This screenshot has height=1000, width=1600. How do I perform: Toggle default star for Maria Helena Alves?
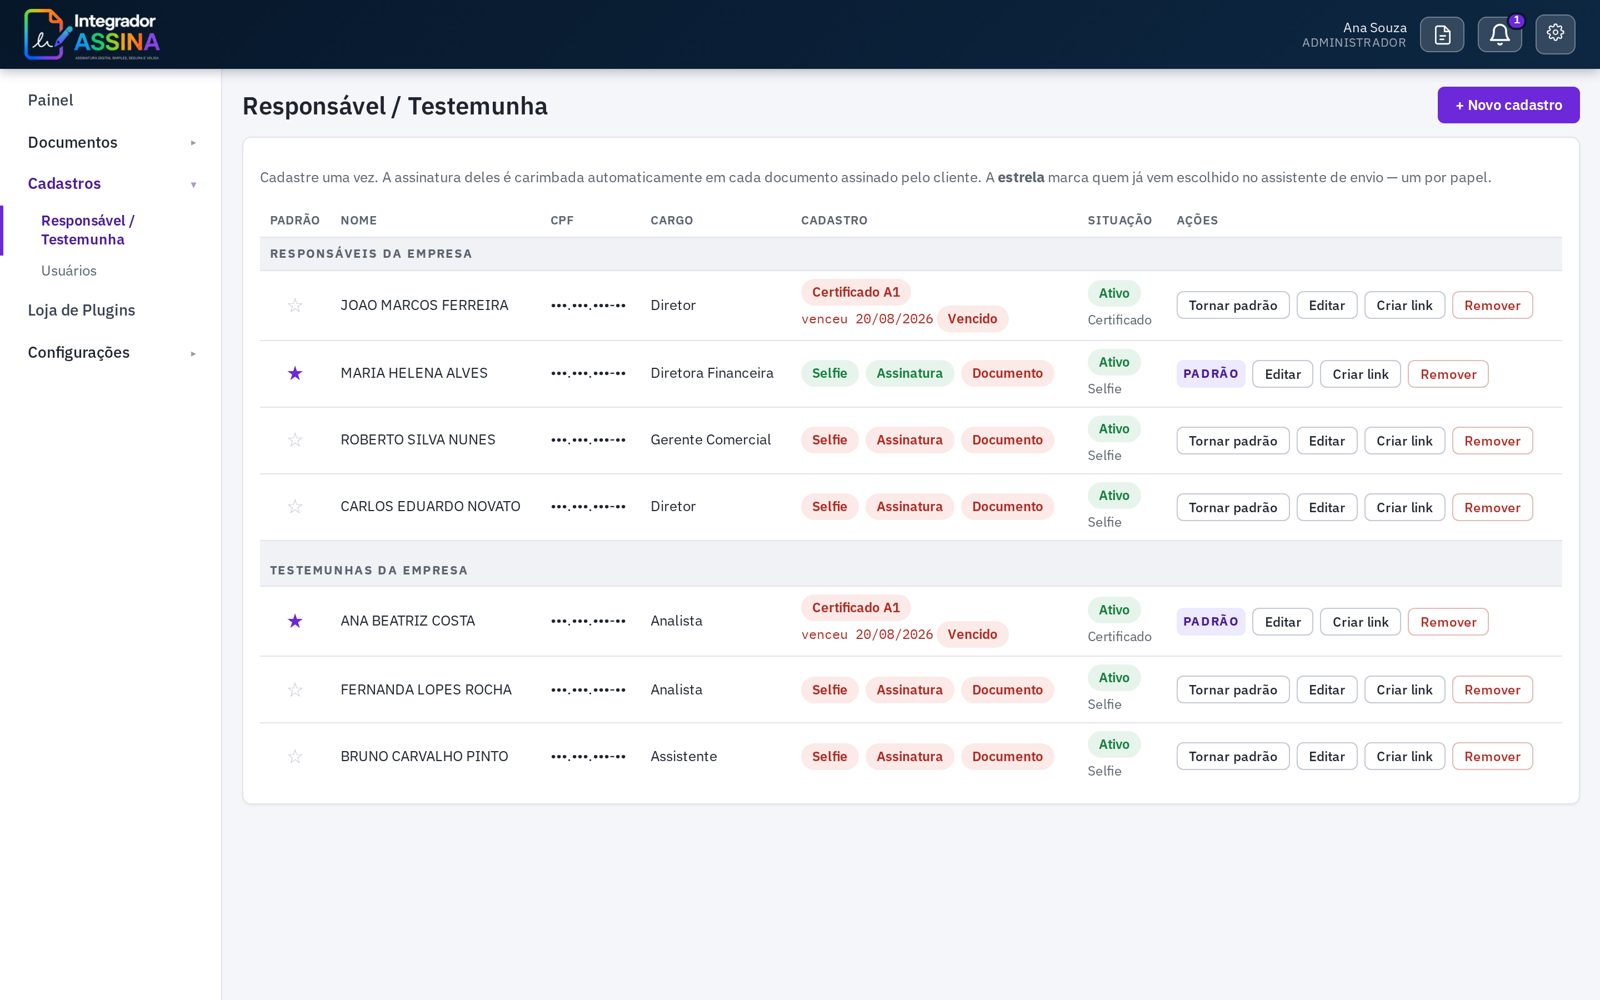pos(295,374)
